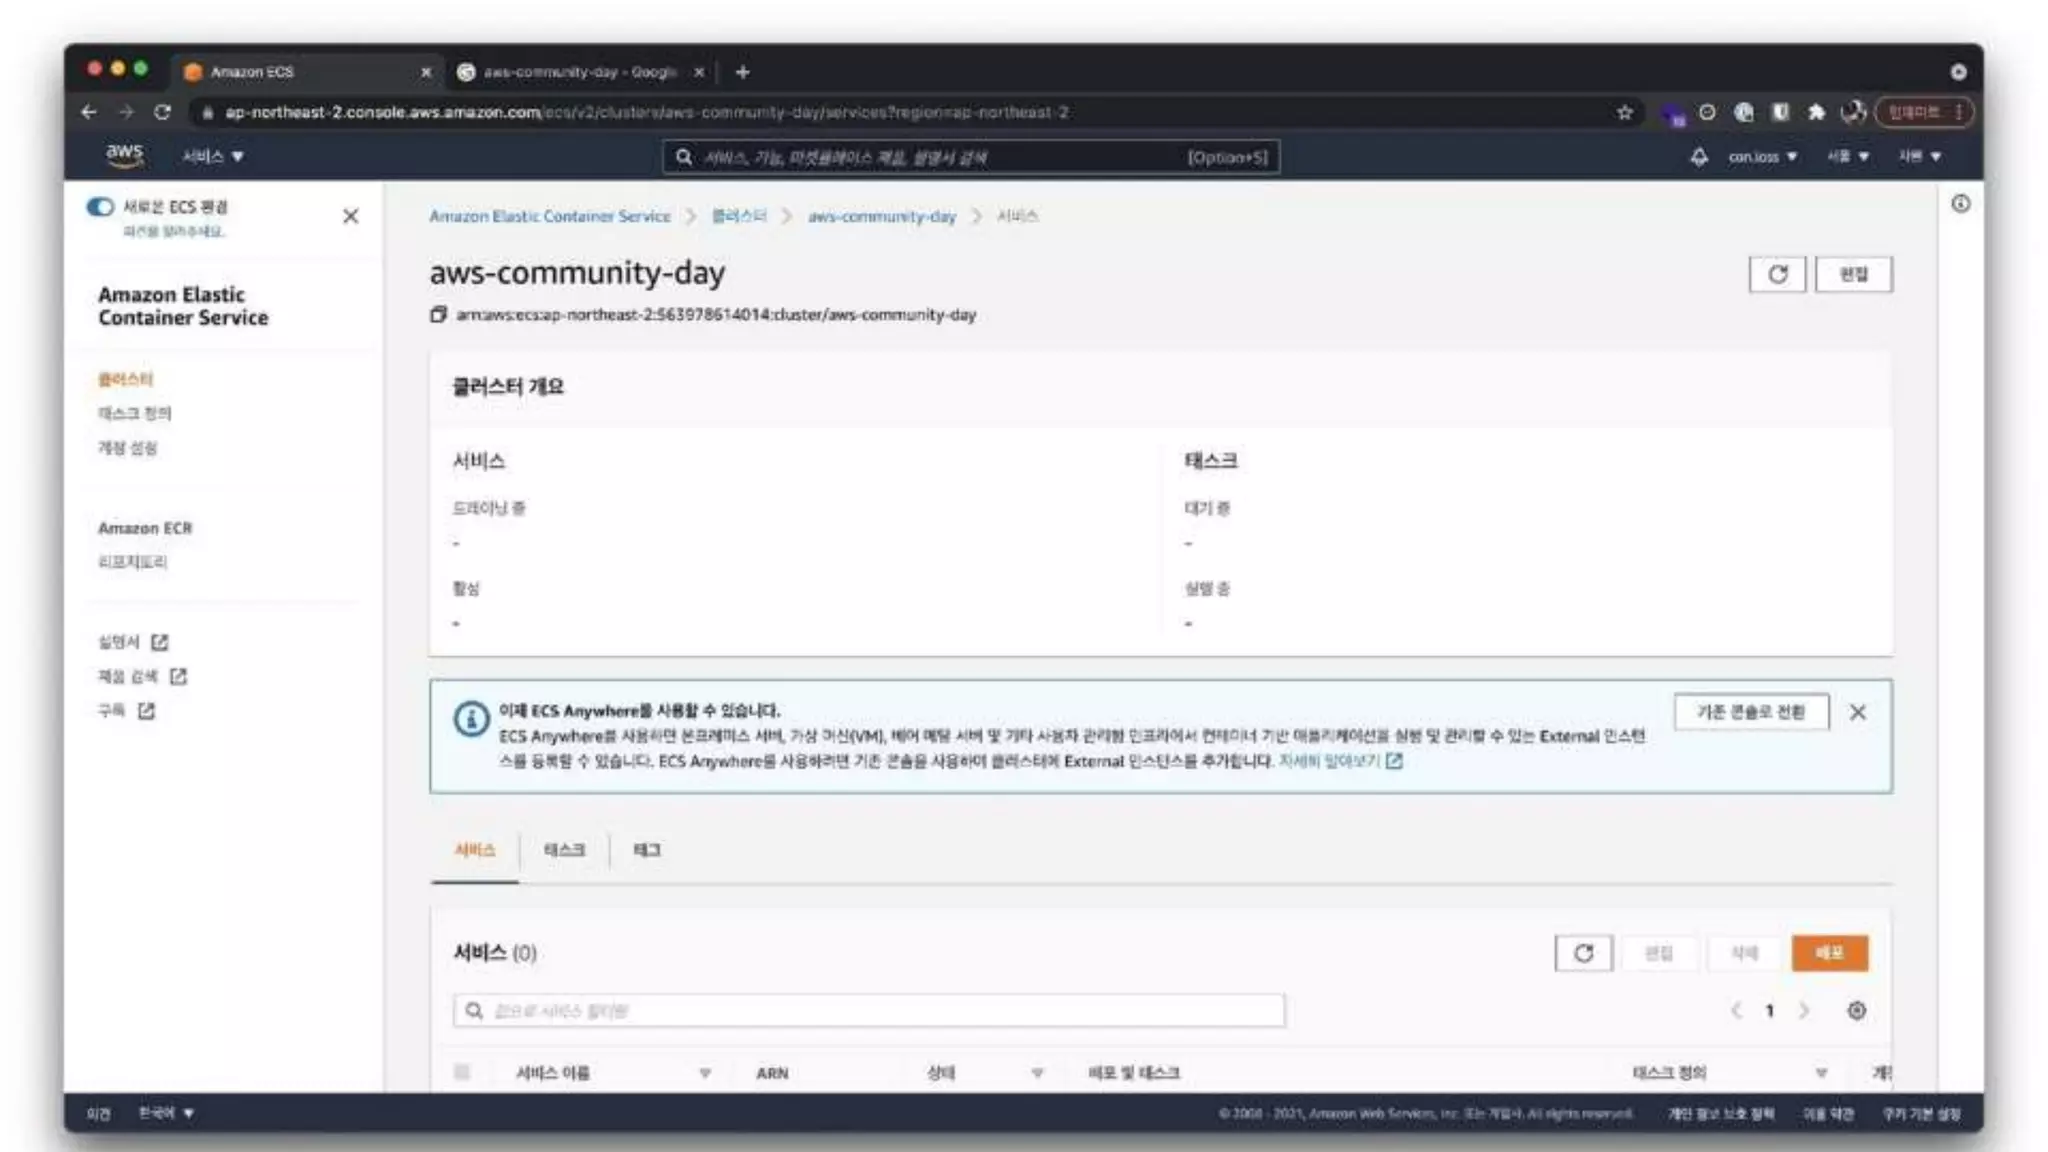Switch to the Tasks tab
Viewport: 2048px width, 1152px height.
click(564, 850)
